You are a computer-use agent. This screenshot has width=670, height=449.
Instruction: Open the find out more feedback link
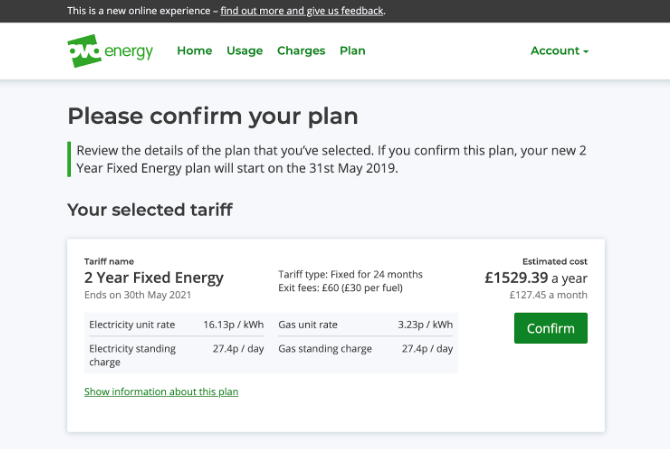pyautogui.click(x=302, y=11)
